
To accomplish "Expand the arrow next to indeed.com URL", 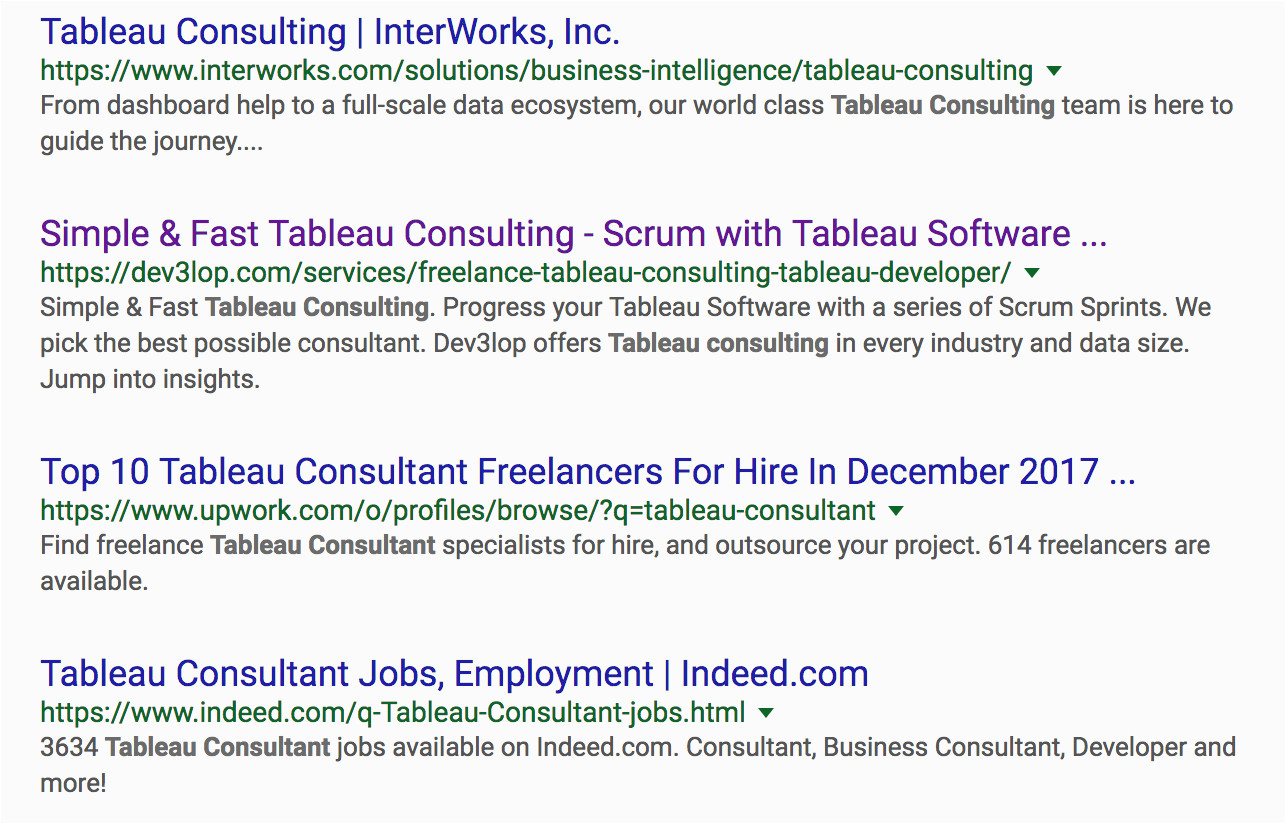I will pos(766,713).
